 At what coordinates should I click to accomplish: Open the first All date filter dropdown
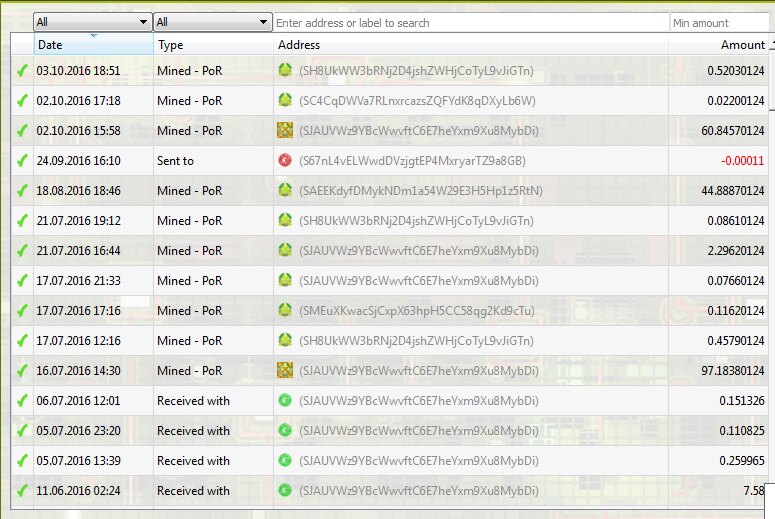pos(92,22)
